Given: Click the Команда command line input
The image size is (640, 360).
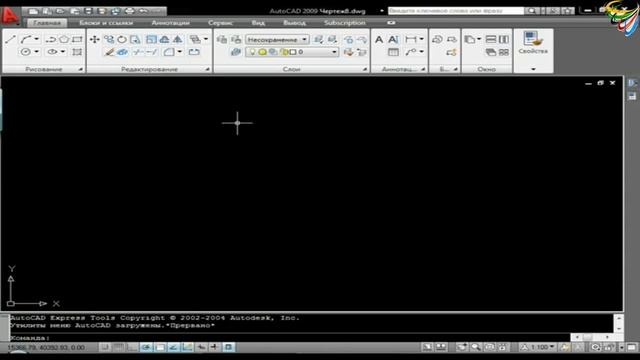Looking at the screenshot, I should point(289,338).
